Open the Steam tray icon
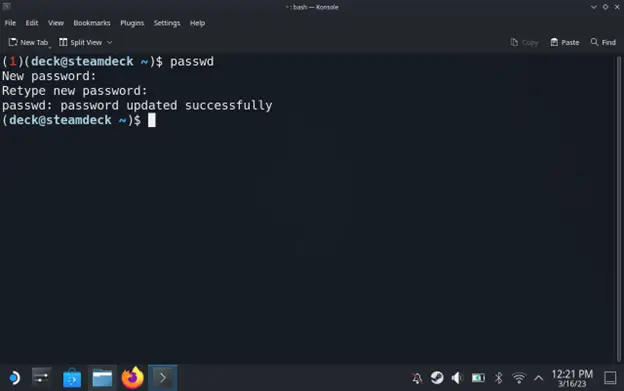Screen dimensions: 624x391 [437, 377]
